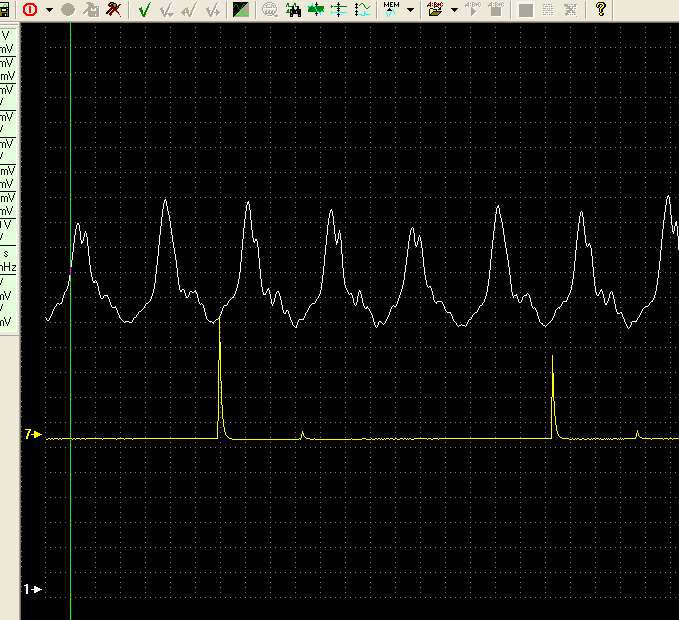679x620 pixels.
Task: Click the green checkmark icon
Action: 144,10
